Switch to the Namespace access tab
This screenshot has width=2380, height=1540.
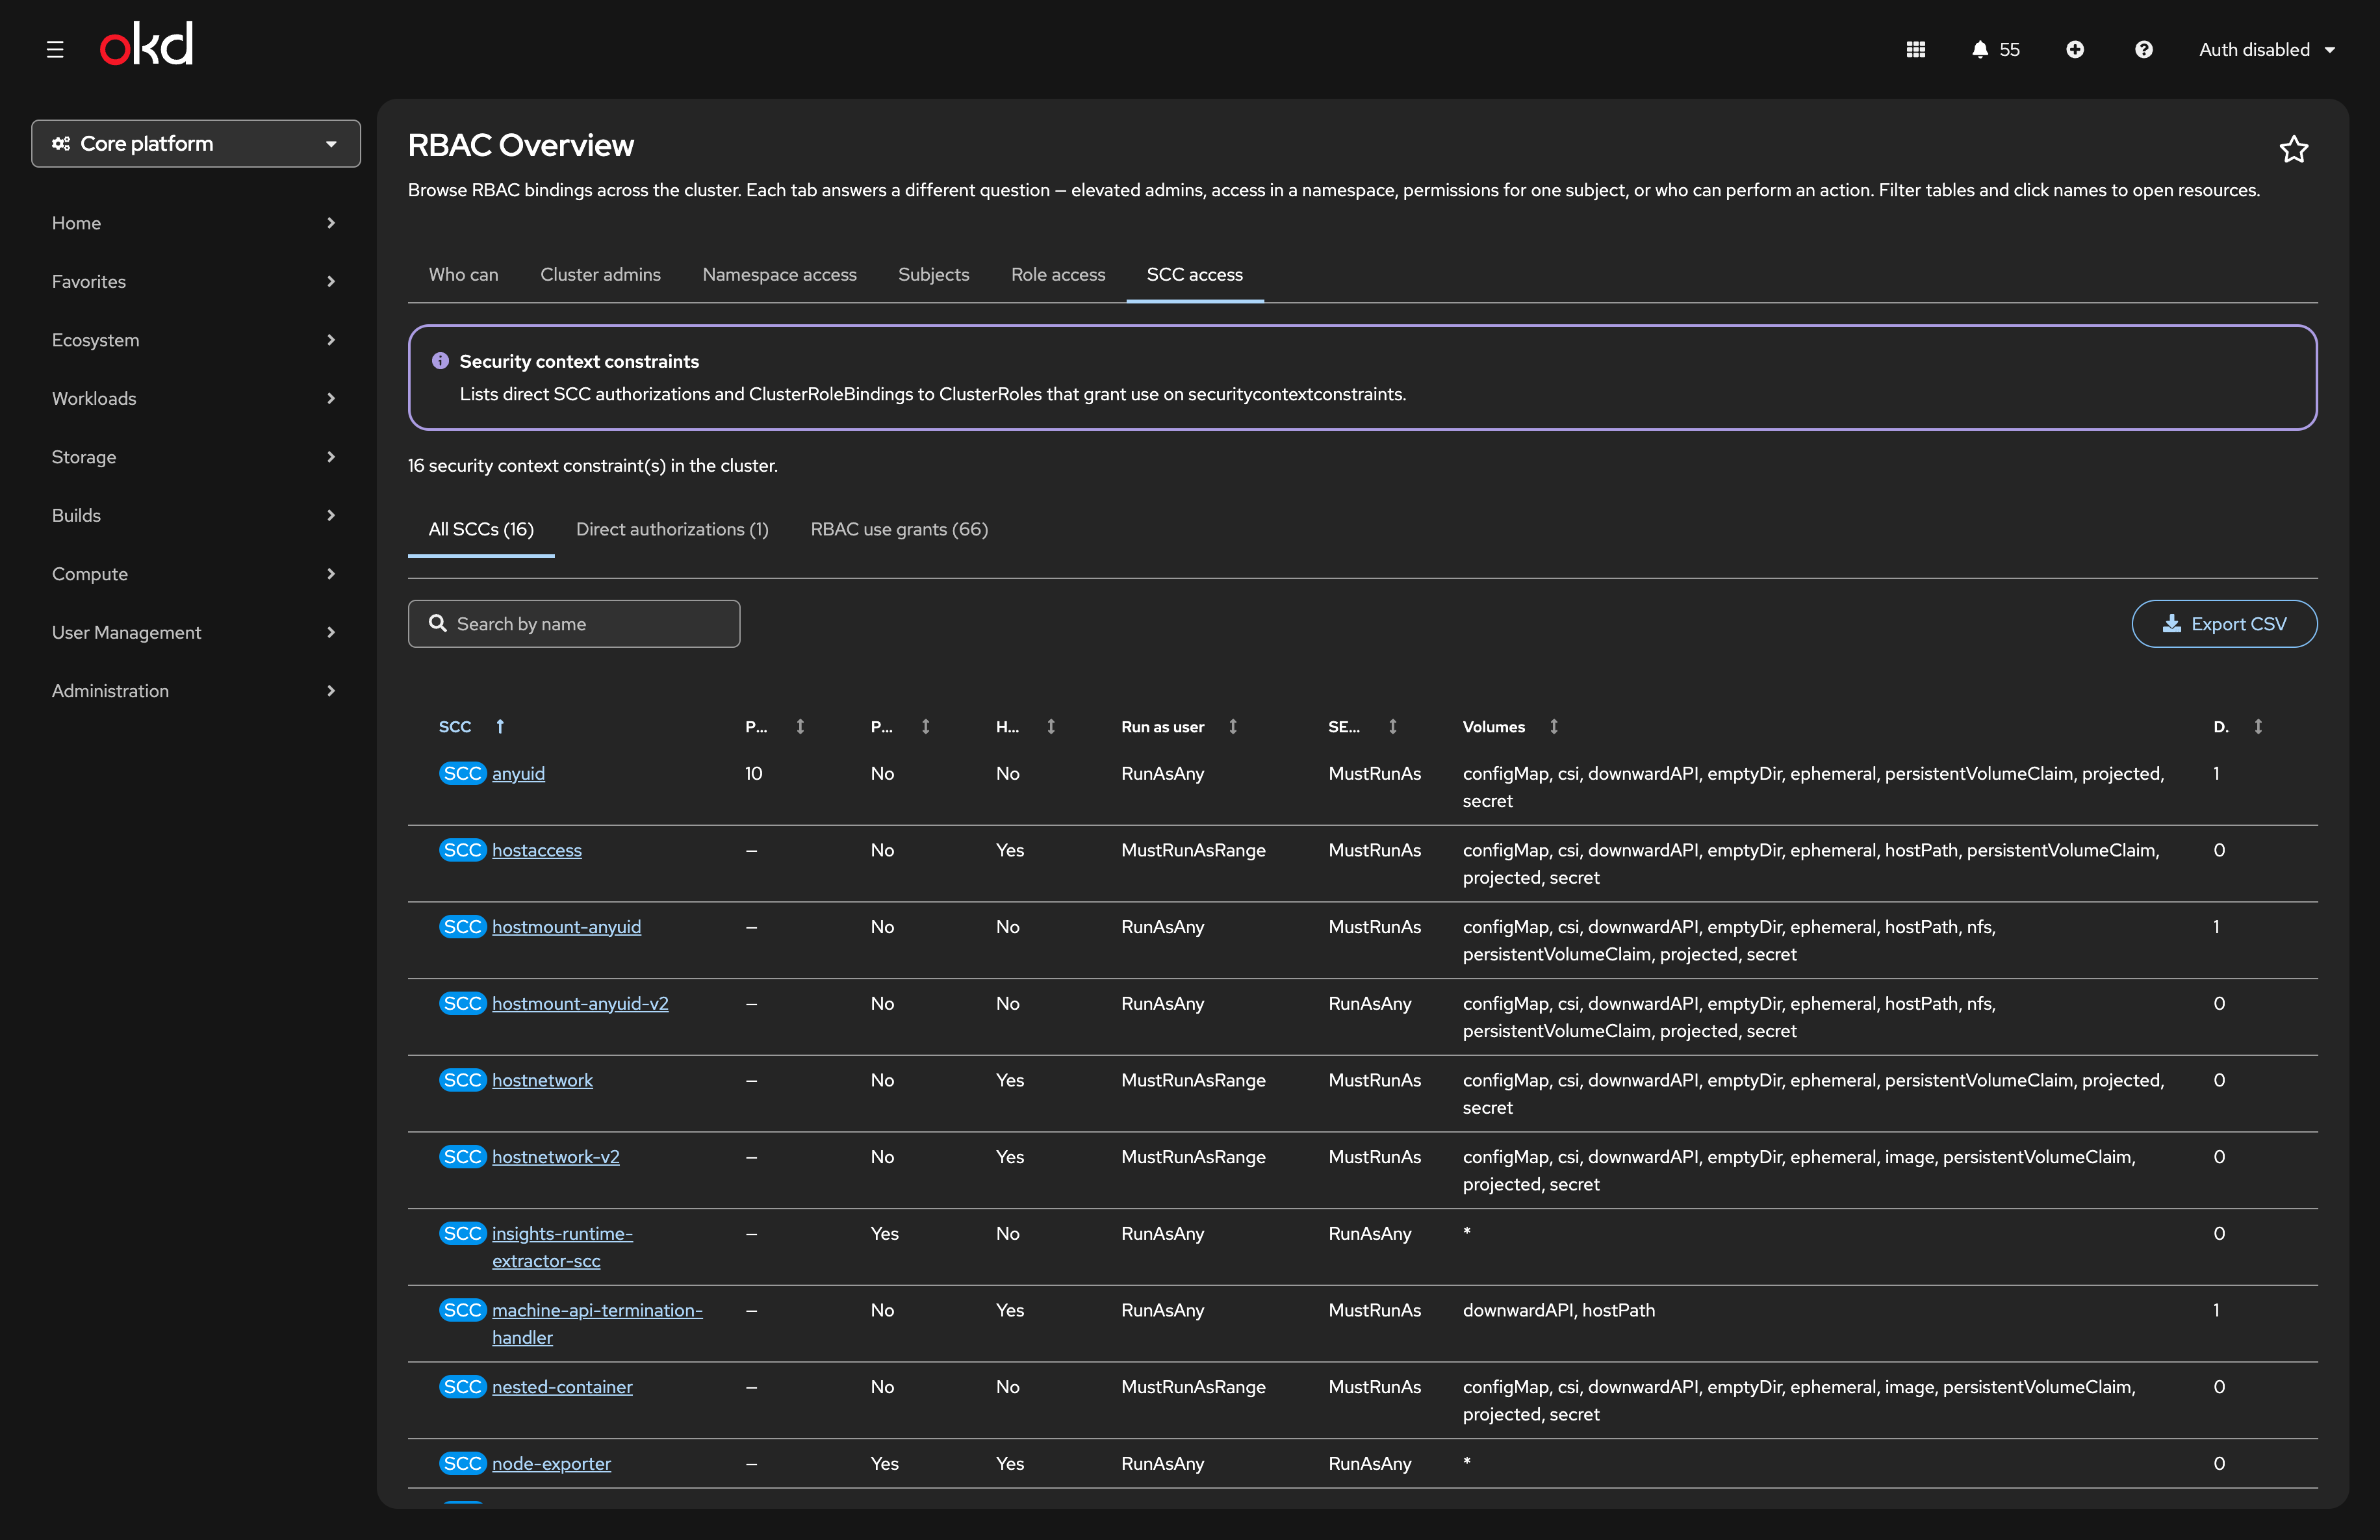pyautogui.click(x=779, y=274)
